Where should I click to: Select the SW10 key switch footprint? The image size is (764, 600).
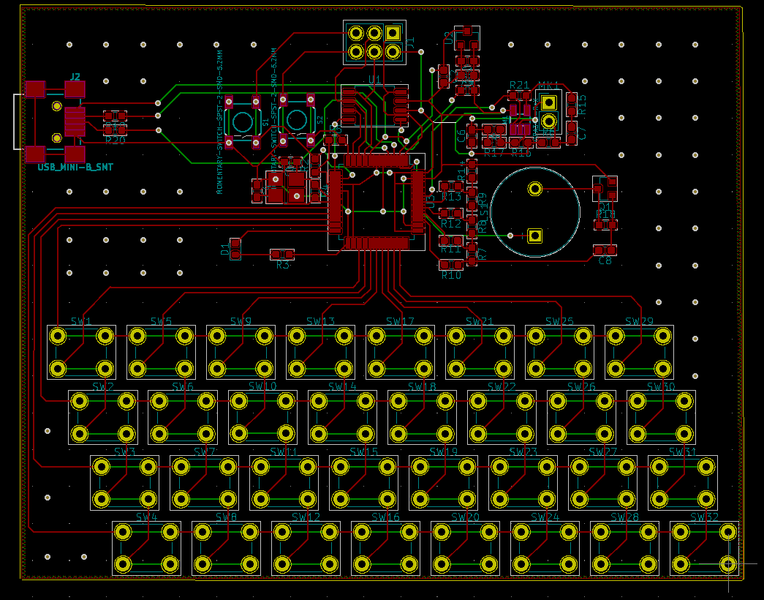[262, 417]
